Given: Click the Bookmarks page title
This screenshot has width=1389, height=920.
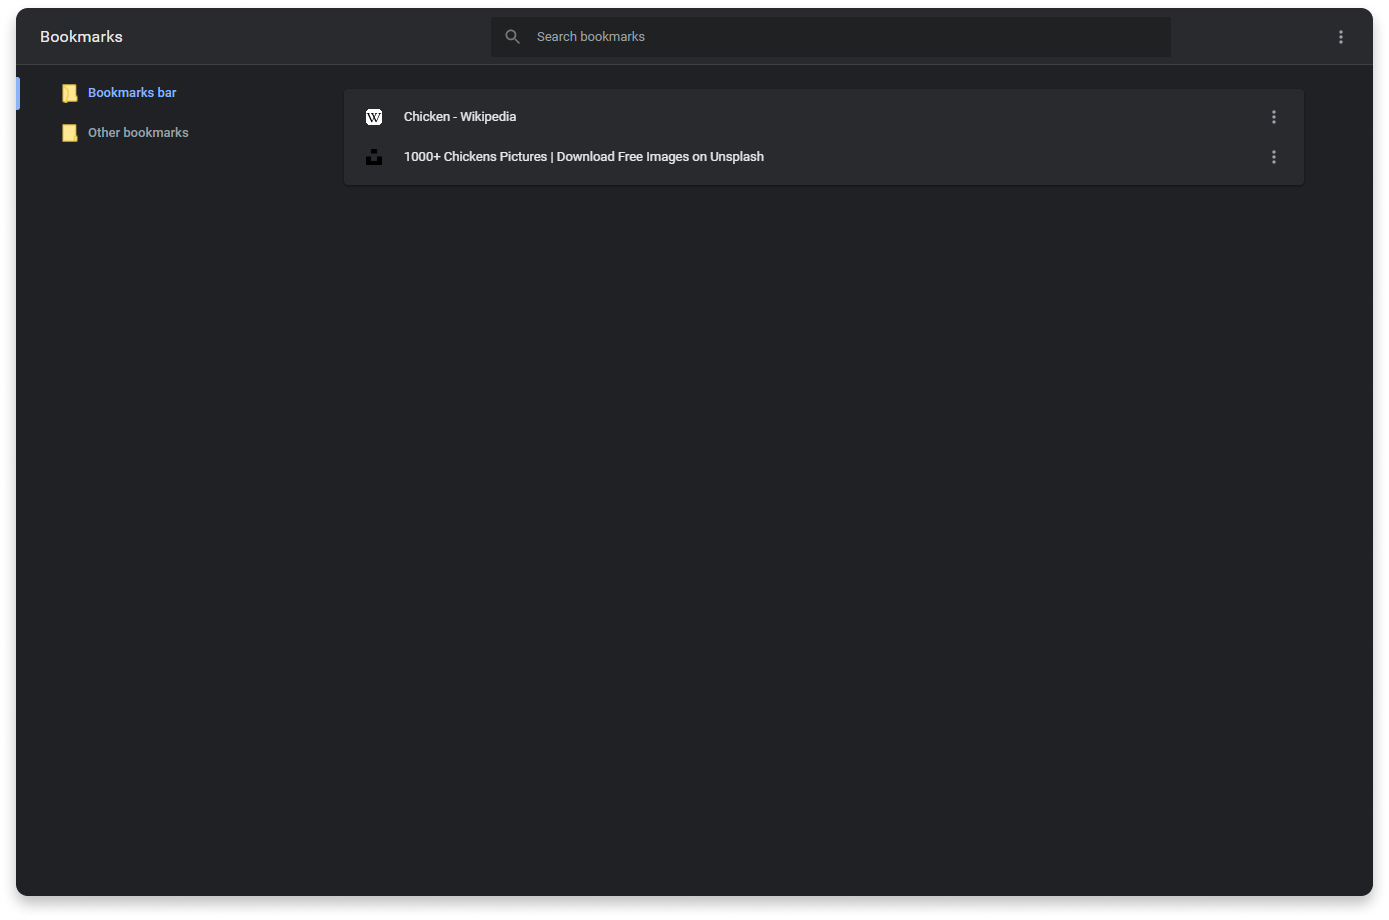Looking at the screenshot, I should [81, 36].
